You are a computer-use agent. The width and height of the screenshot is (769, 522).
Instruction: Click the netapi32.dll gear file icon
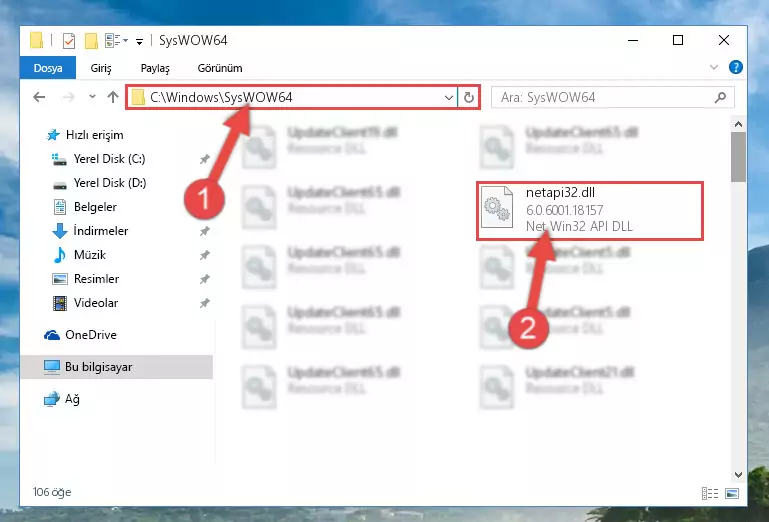pos(496,207)
